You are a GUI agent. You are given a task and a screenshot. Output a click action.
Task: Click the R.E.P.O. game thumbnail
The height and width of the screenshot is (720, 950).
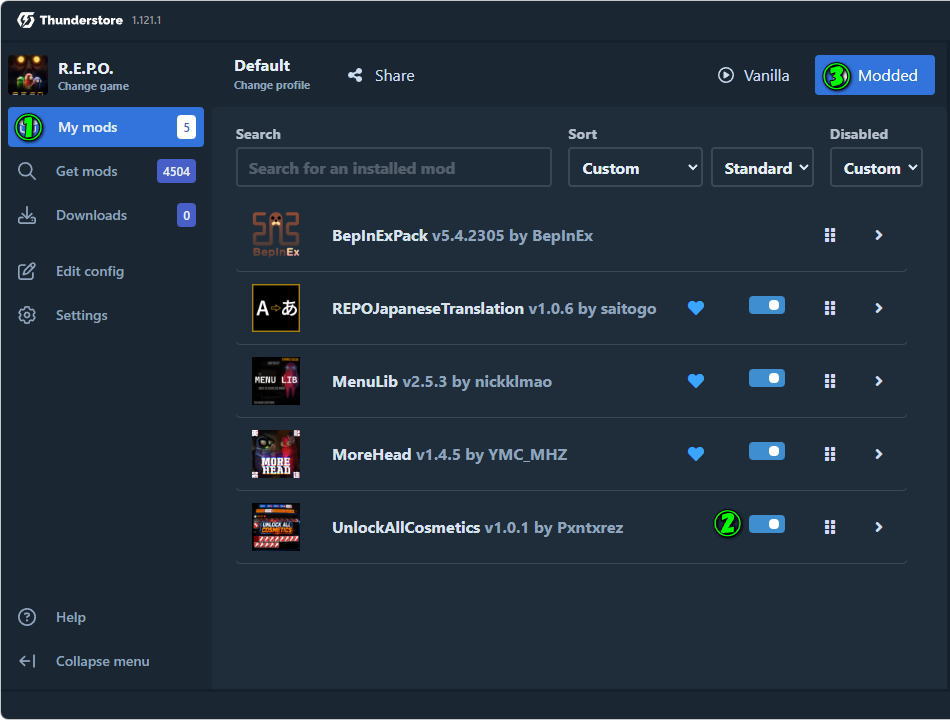pos(28,75)
